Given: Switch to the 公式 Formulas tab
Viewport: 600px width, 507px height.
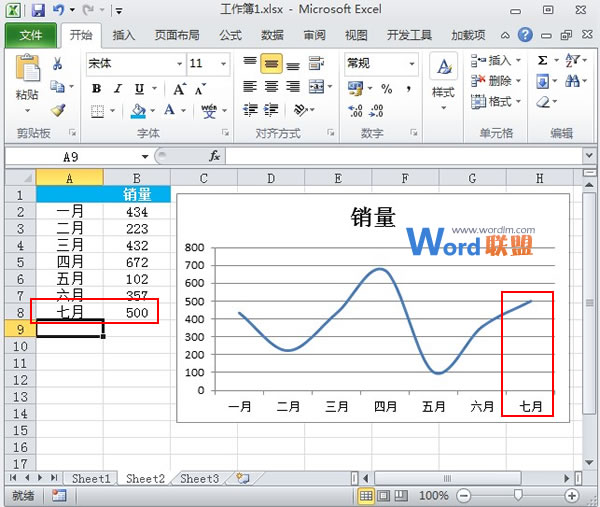Looking at the screenshot, I should pyautogui.click(x=231, y=35).
